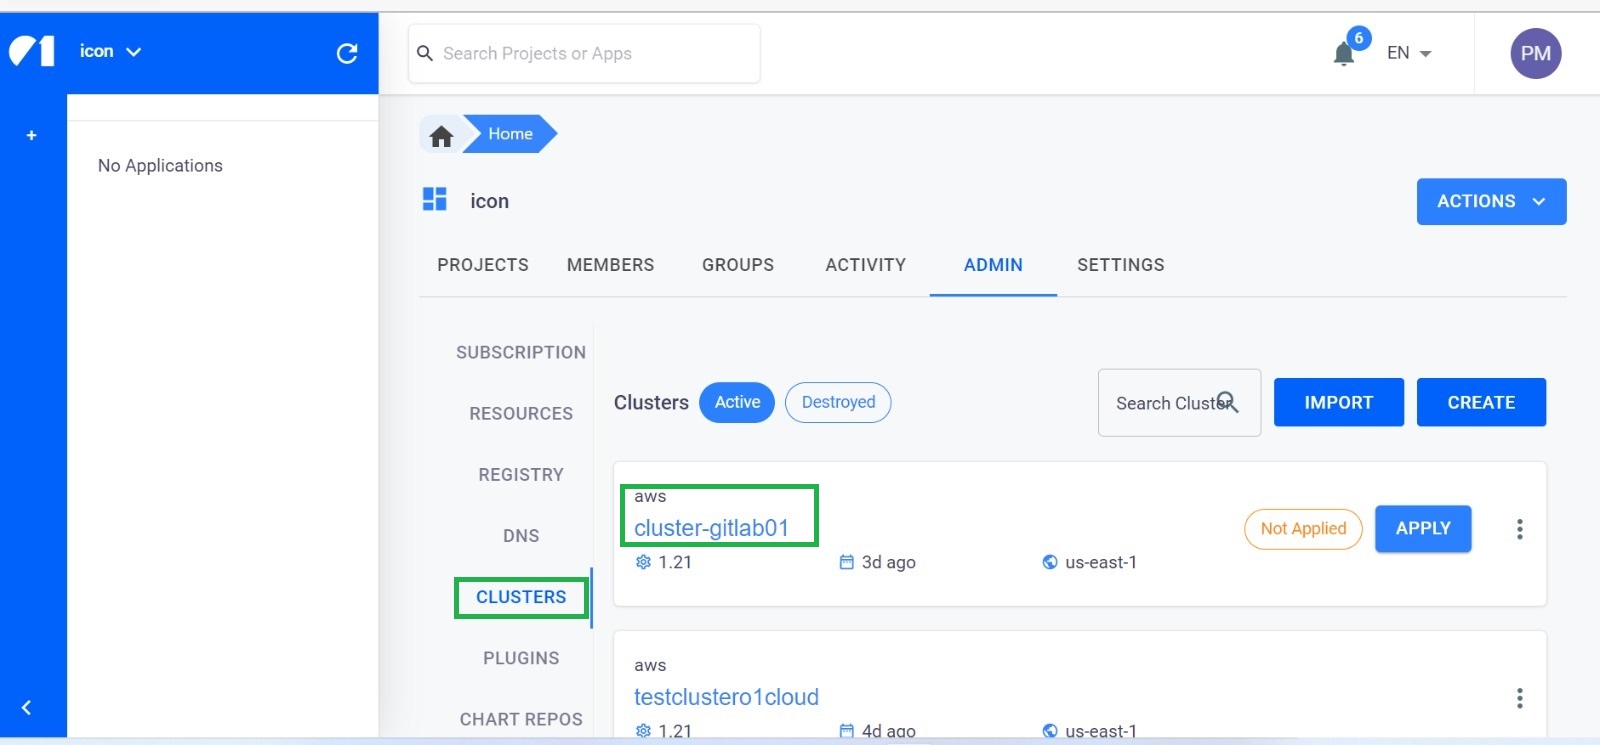The height and width of the screenshot is (745, 1600).
Task: Select CLUSTERS admin section
Action: (521, 597)
